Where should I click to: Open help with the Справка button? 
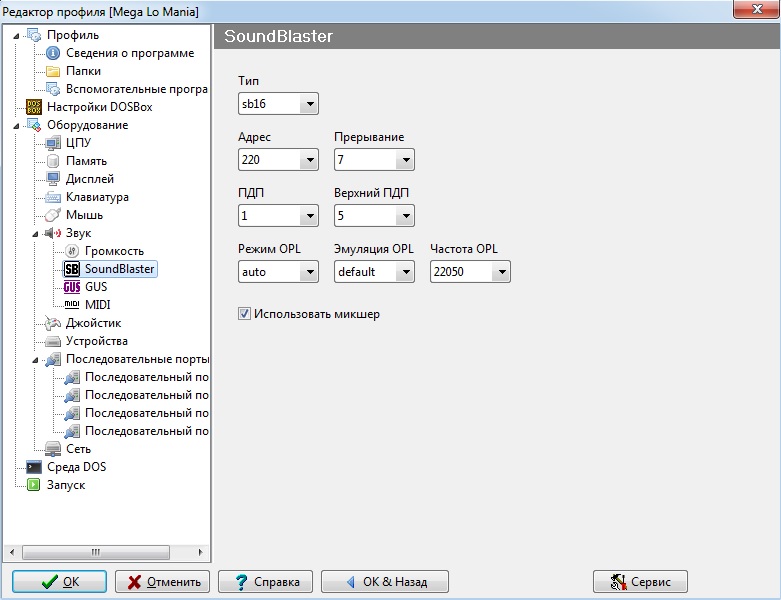(265, 582)
